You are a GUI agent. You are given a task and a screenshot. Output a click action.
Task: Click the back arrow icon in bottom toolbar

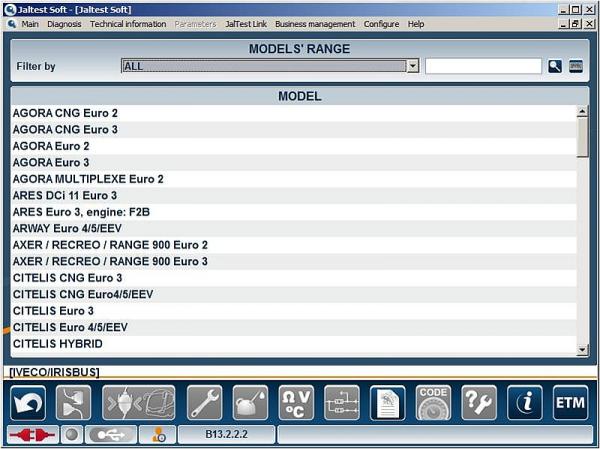point(28,403)
